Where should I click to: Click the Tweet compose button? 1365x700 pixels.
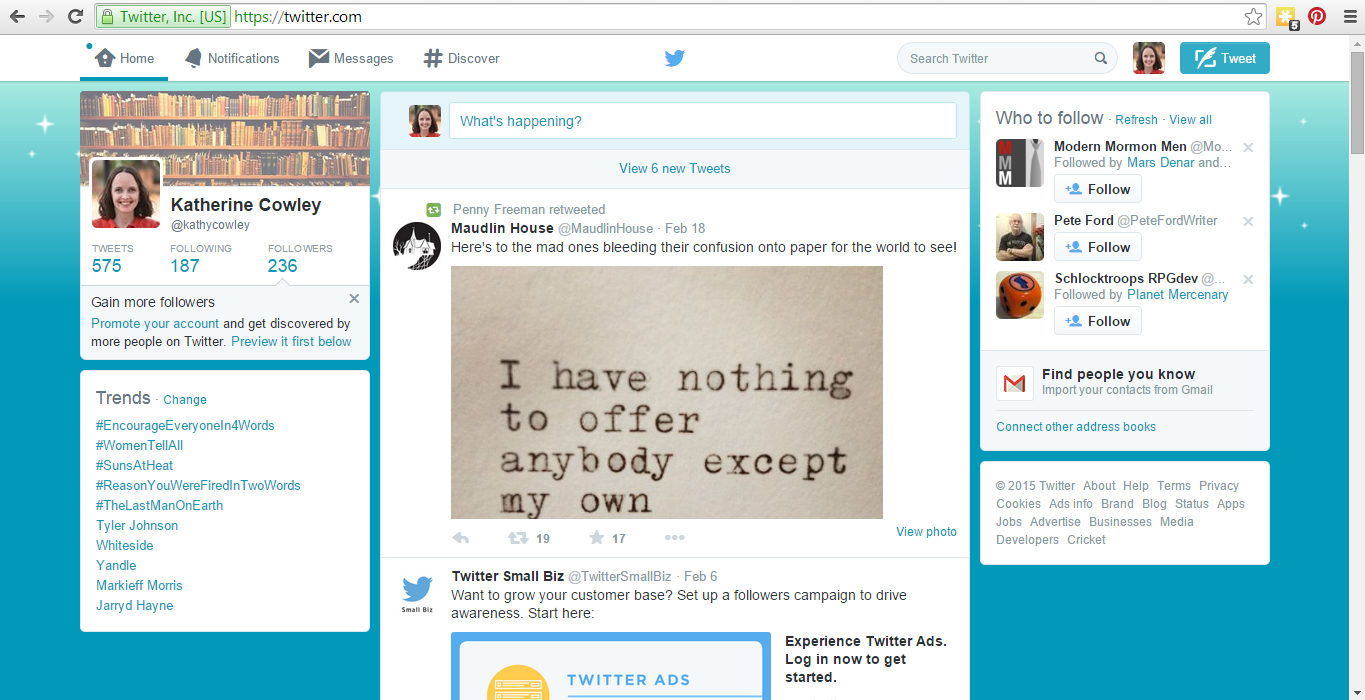(x=1225, y=58)
